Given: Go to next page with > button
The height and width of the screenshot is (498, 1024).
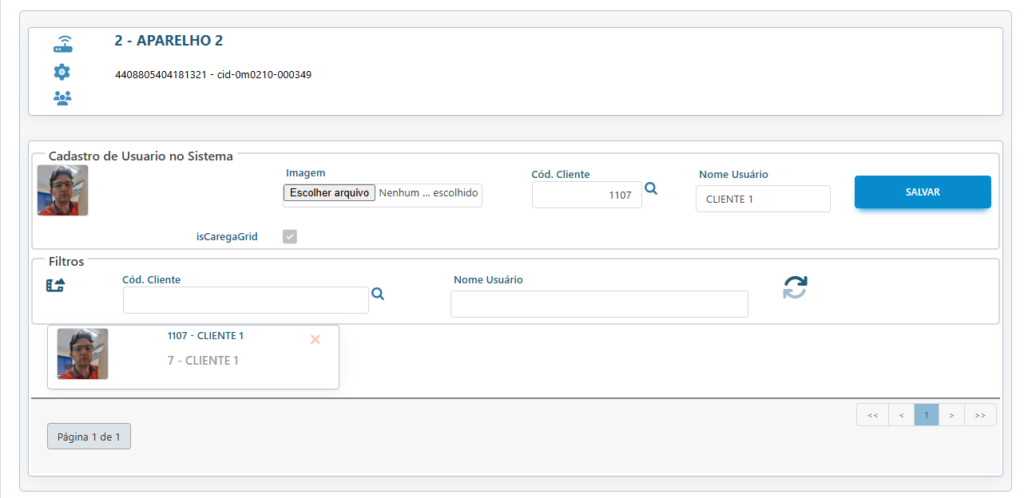Looking at the screenshot, I should [x=952, y=415].
